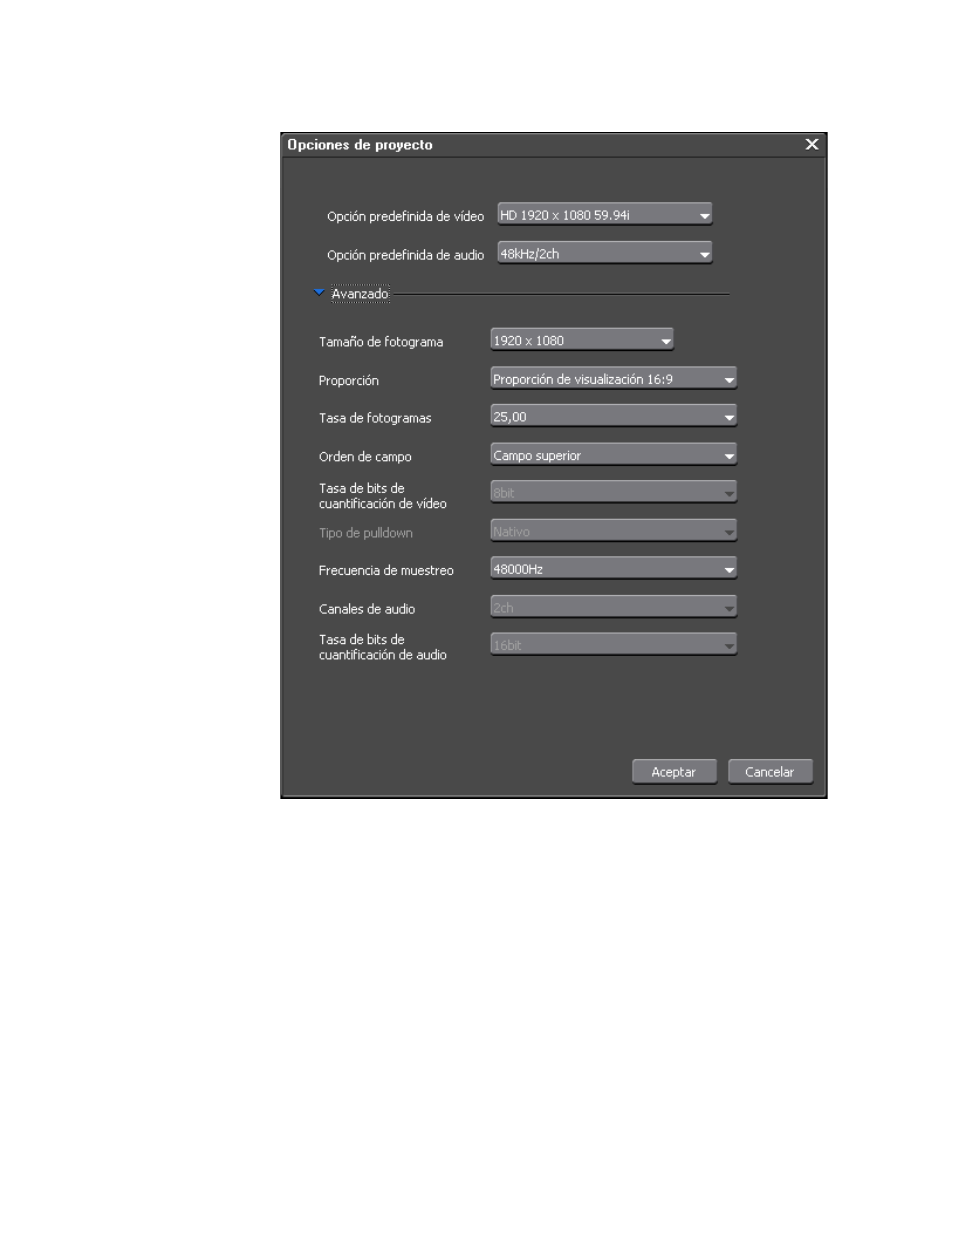Click the Tipo de pulldown label
Viewport: 954px width, 1235px height.
(366, 533)
